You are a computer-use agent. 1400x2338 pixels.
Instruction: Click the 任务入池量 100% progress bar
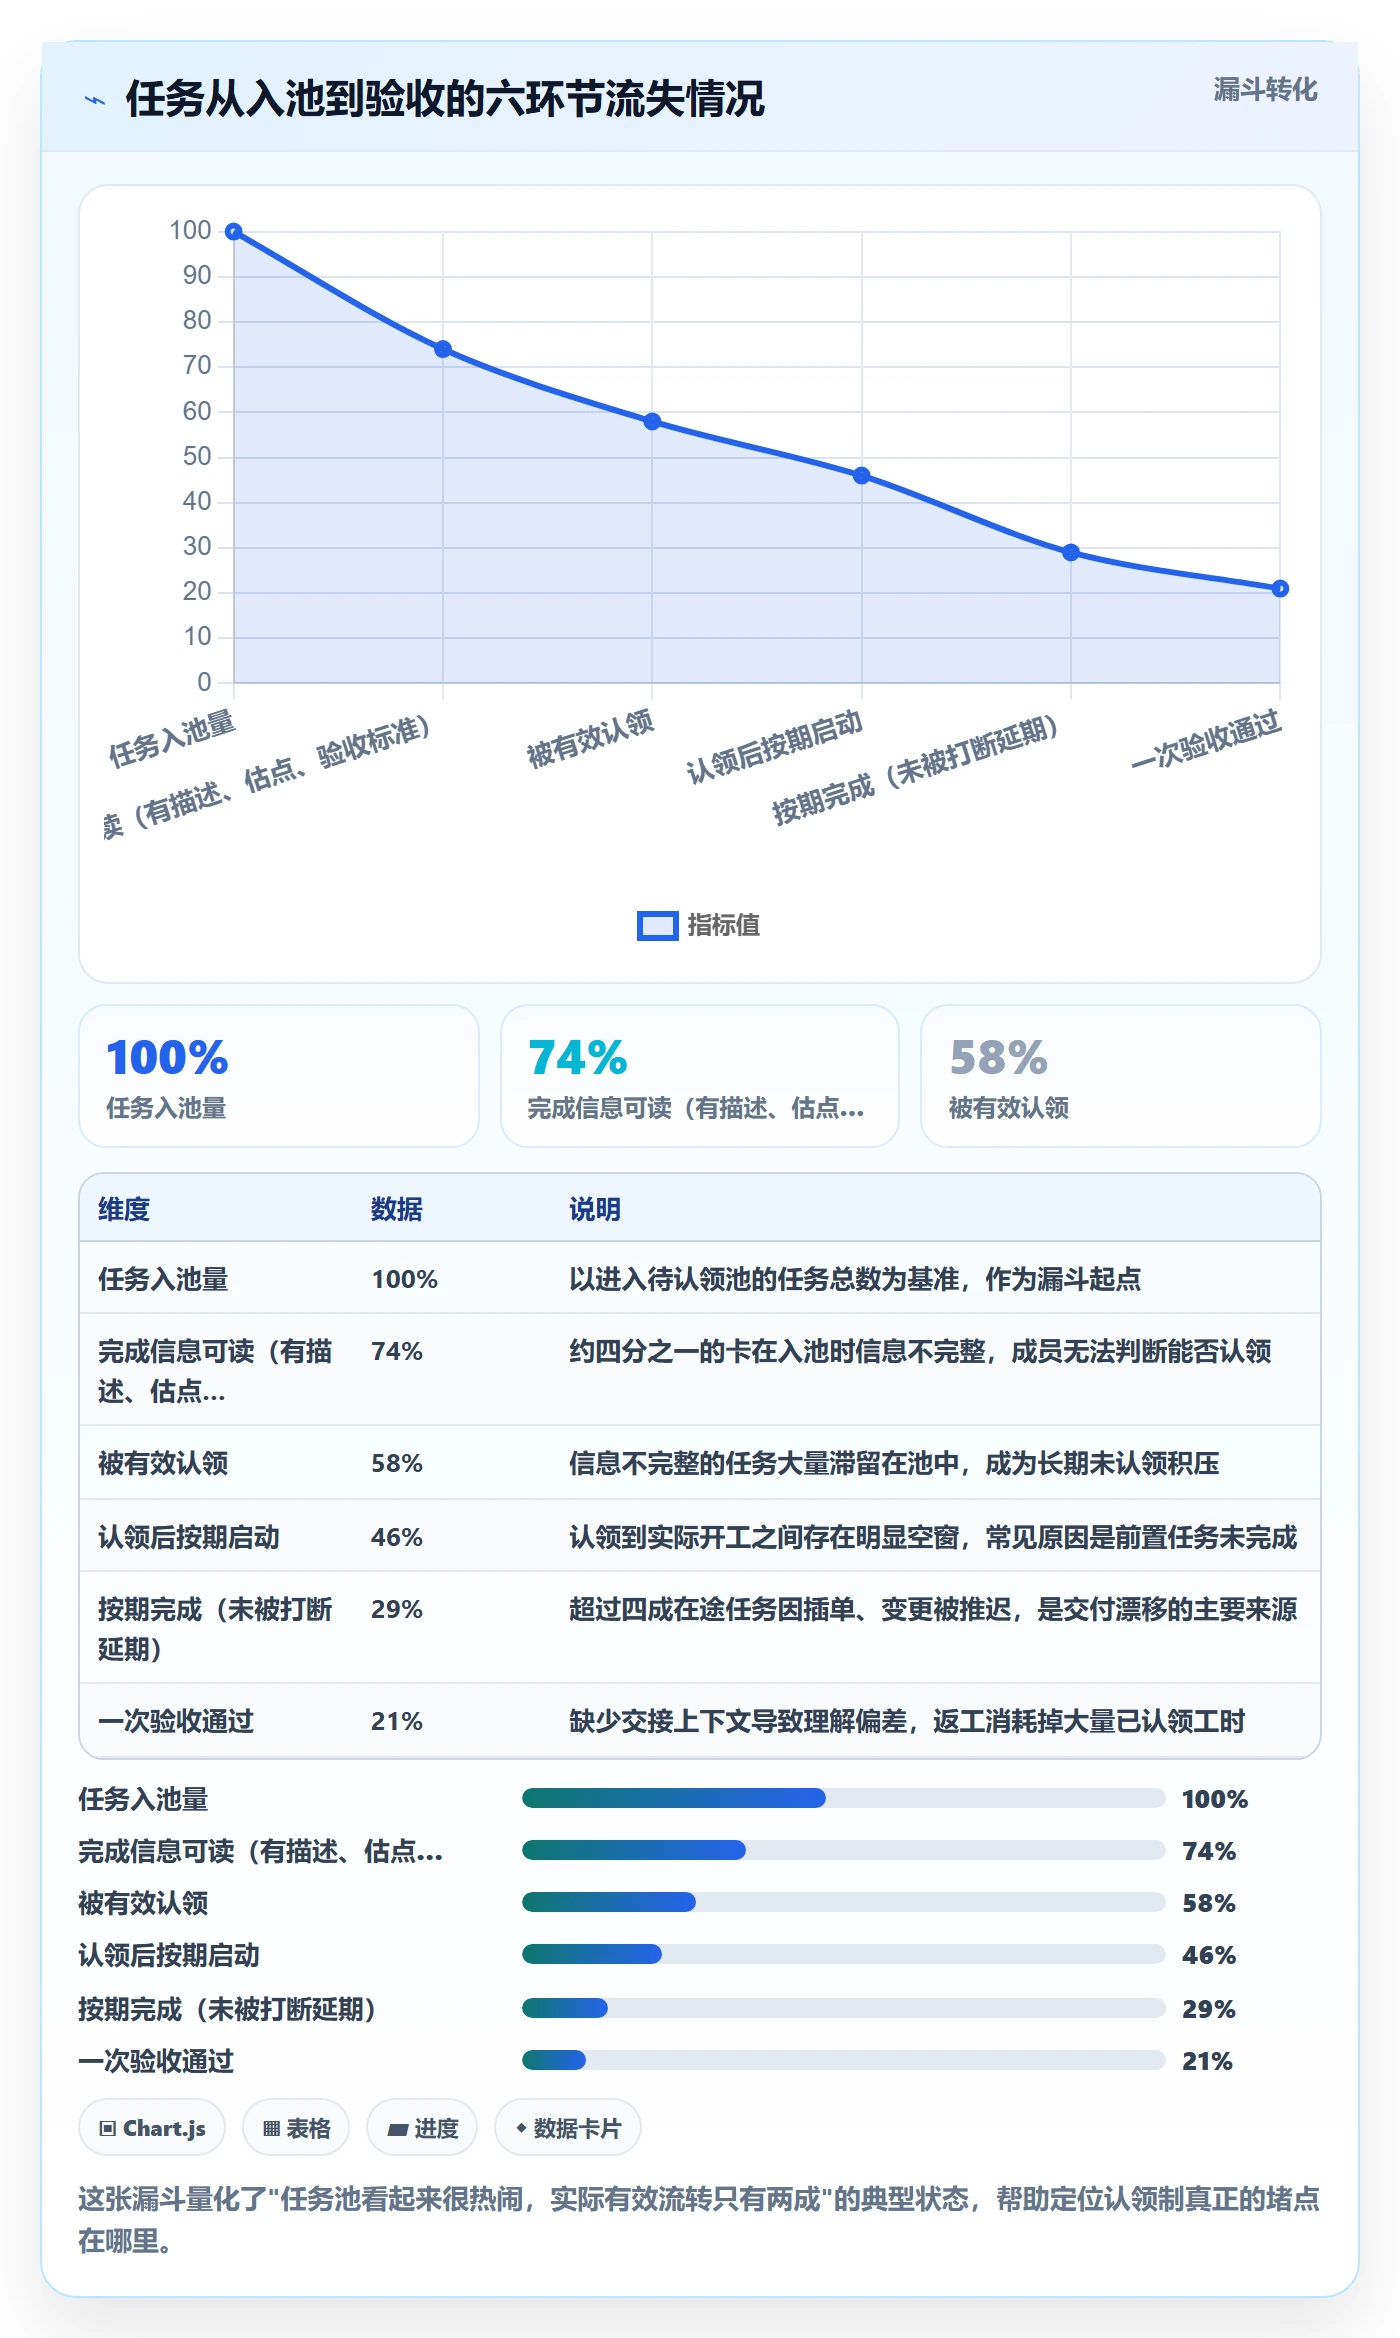pos(843,1798)
